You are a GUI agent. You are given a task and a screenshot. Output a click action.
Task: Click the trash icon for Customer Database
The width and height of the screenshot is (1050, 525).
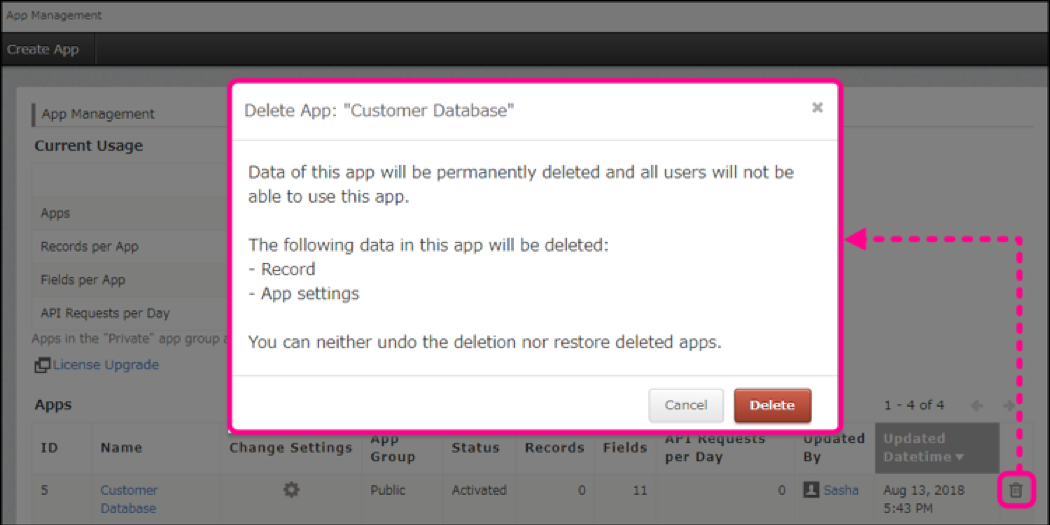1016,490
